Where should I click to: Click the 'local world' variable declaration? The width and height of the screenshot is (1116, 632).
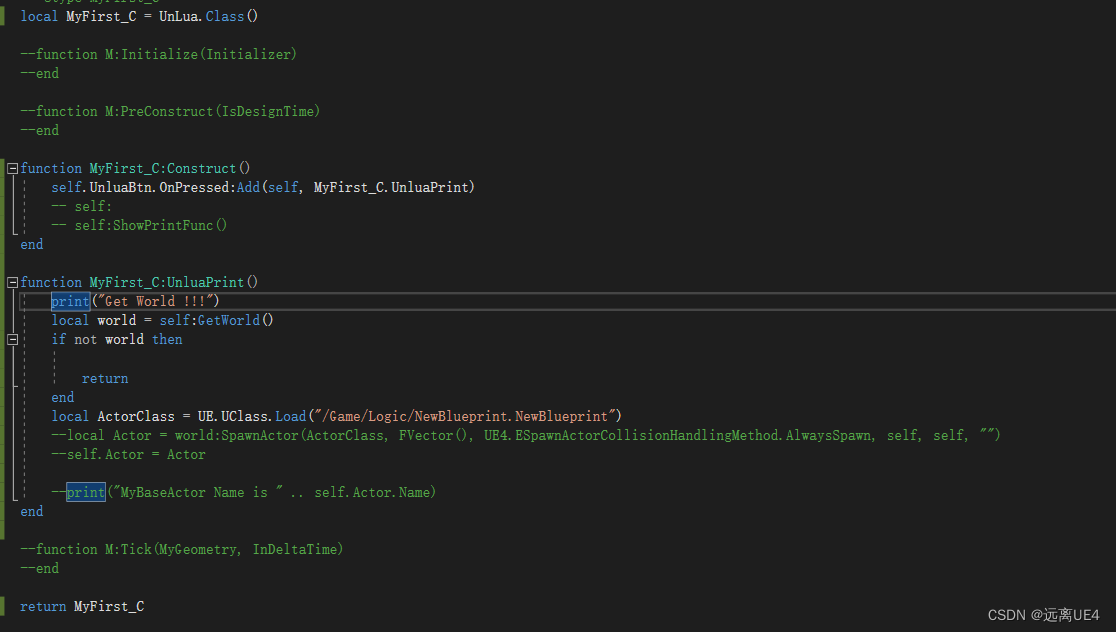click(x=93, y=320)
